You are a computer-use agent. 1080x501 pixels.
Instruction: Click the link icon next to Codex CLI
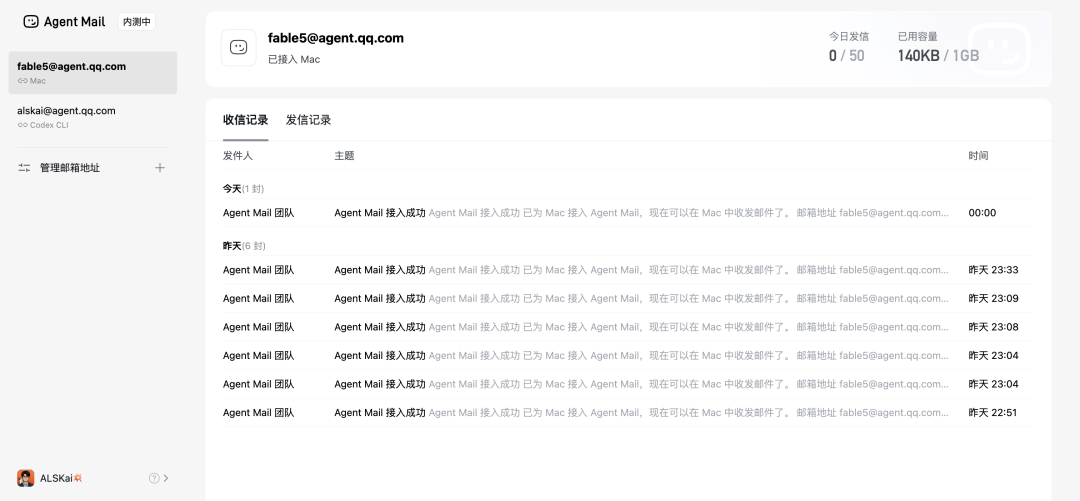(23, 125)
